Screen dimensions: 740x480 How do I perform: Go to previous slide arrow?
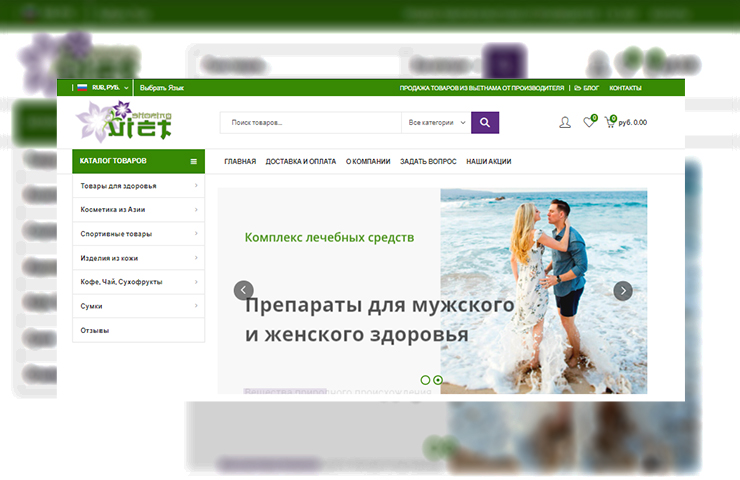244,290
